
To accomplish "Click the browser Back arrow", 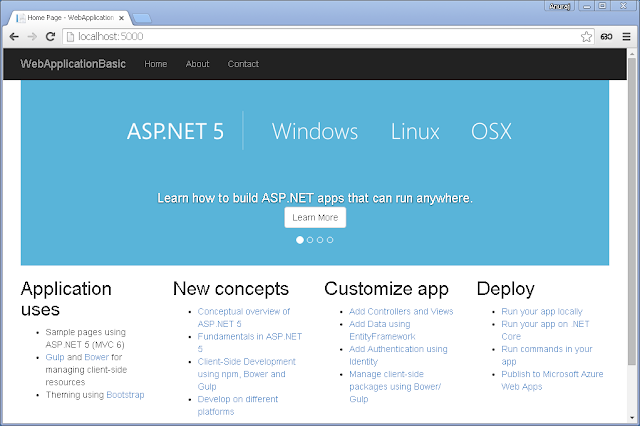I will 14,37.
